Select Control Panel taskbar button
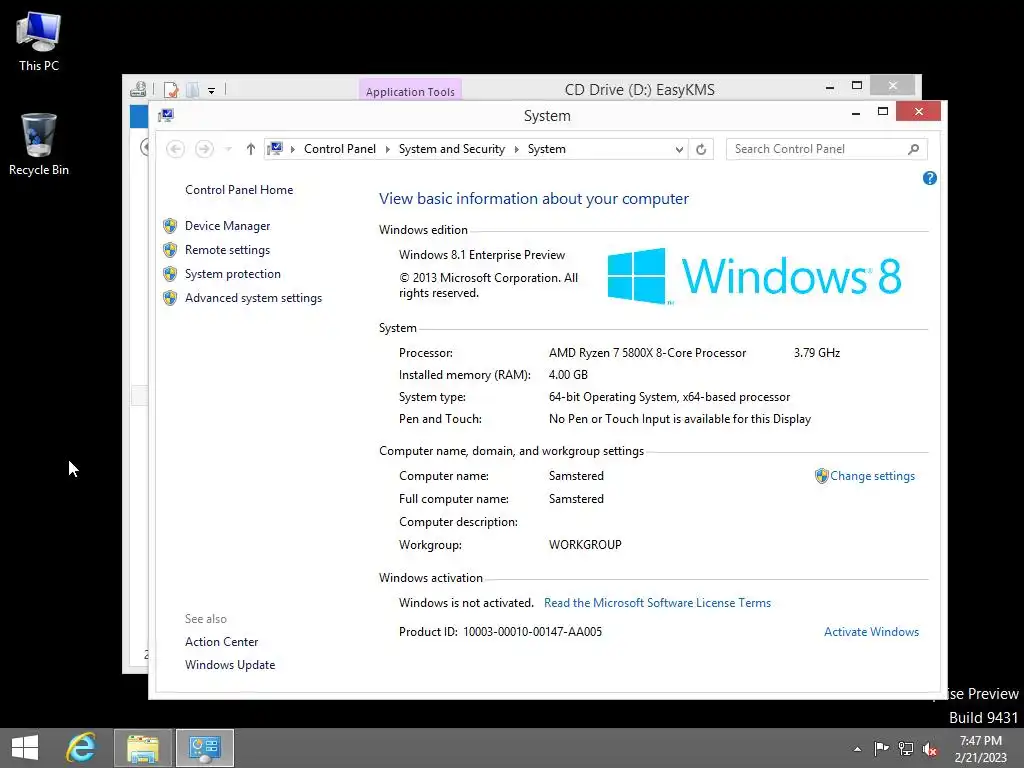Viewport: 1024px width, 768px height. pyautogui.click(x=204, y=748)
